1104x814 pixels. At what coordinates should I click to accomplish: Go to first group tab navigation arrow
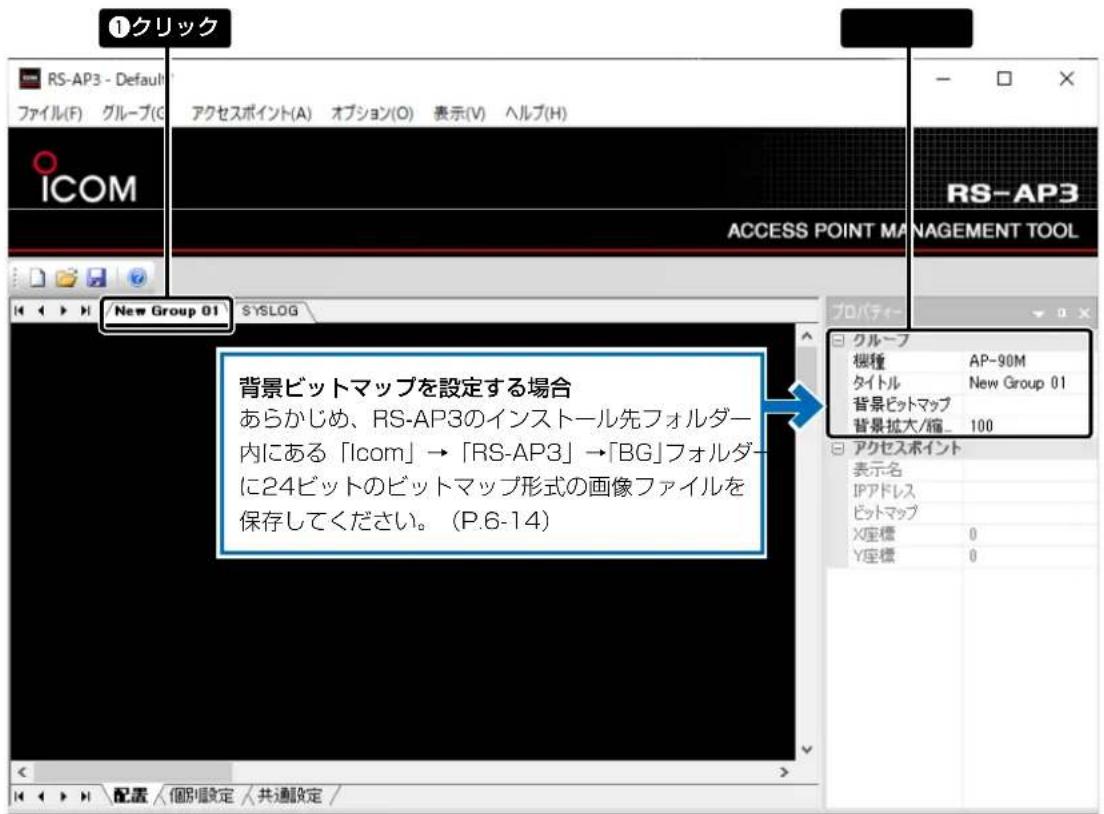point(20,311)
